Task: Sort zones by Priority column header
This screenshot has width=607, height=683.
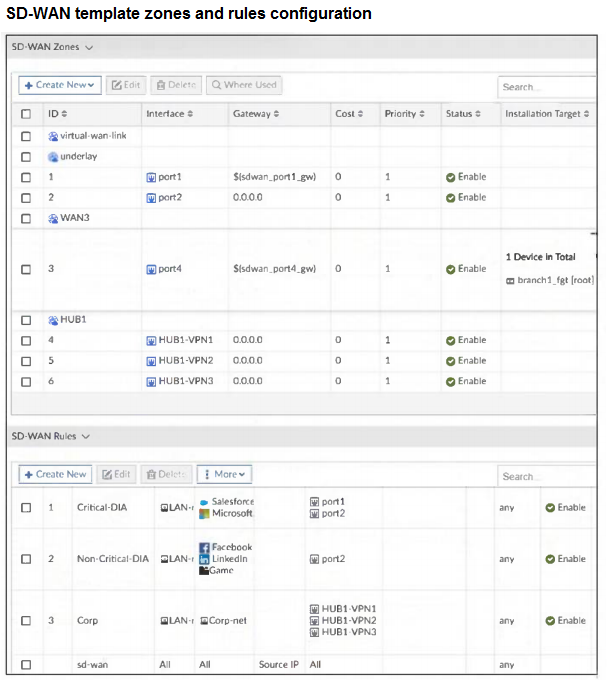Action: tap(404, 114)
